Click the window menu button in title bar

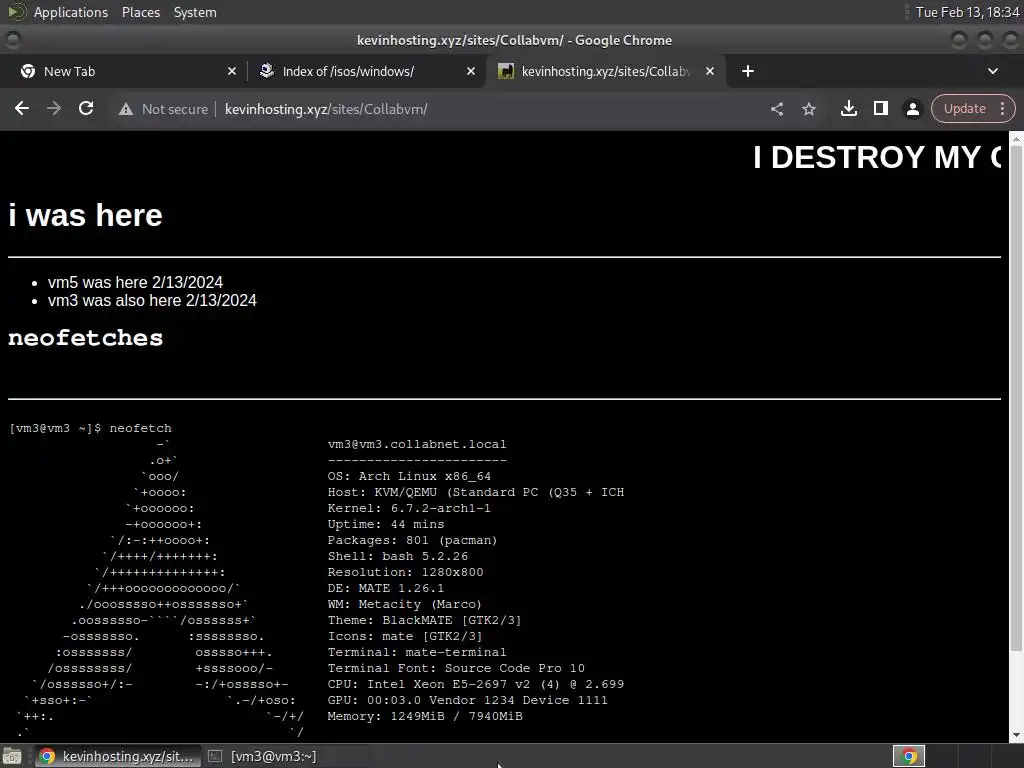(x=12, y=40)
